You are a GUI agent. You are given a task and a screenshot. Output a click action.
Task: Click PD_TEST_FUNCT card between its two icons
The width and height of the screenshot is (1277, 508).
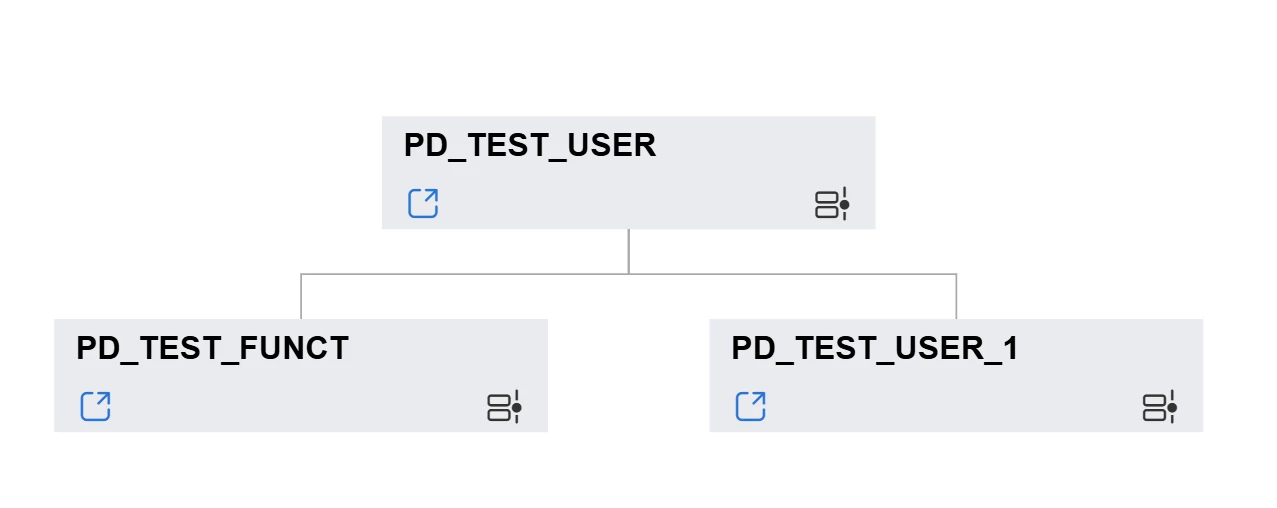[300, 407]
